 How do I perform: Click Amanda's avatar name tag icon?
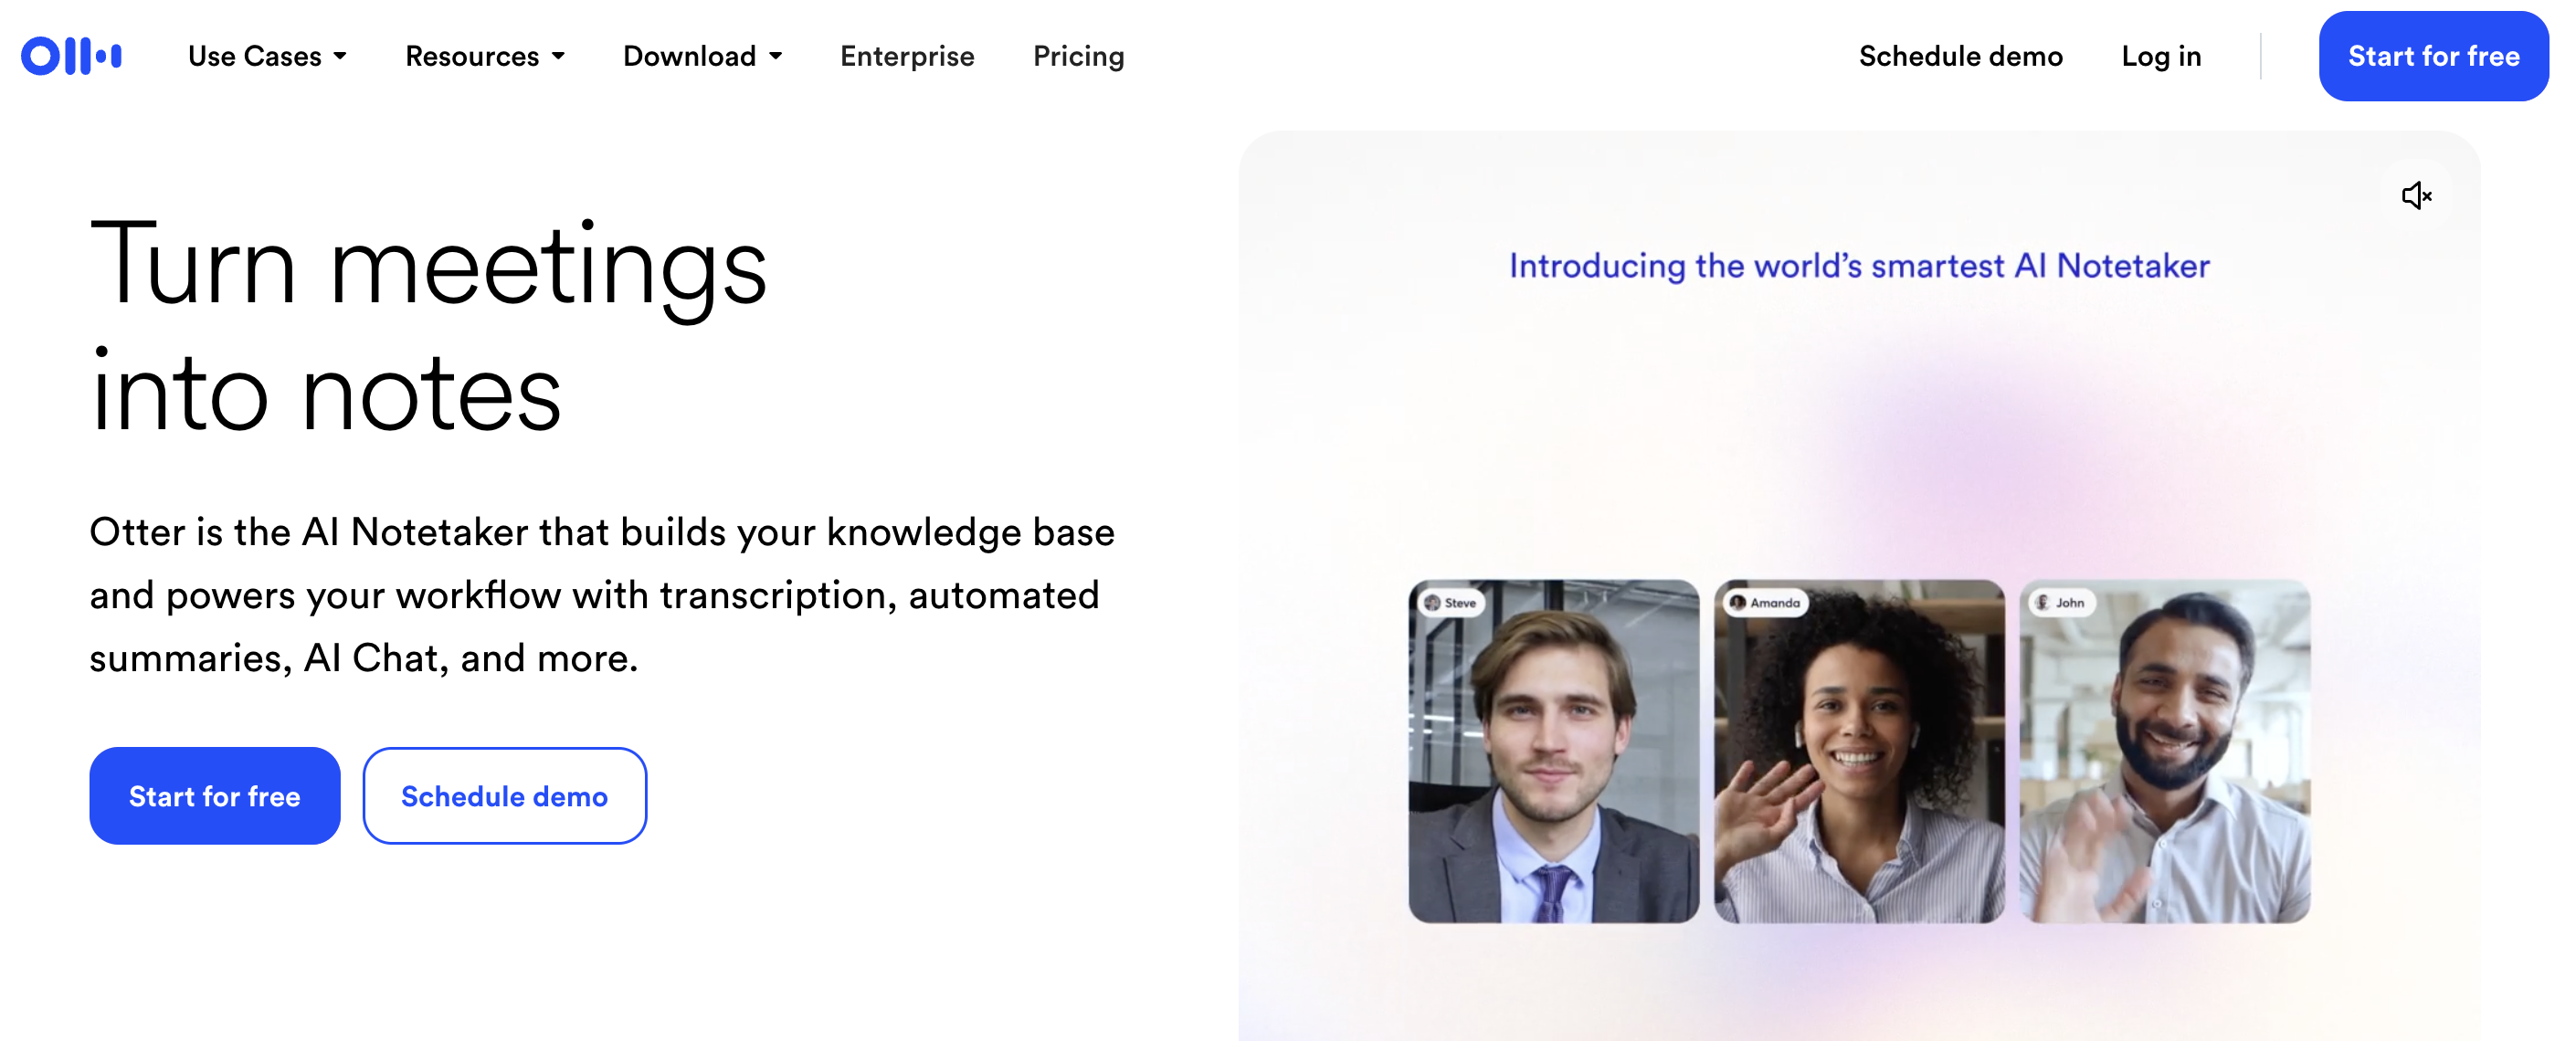click(1738, 602)
